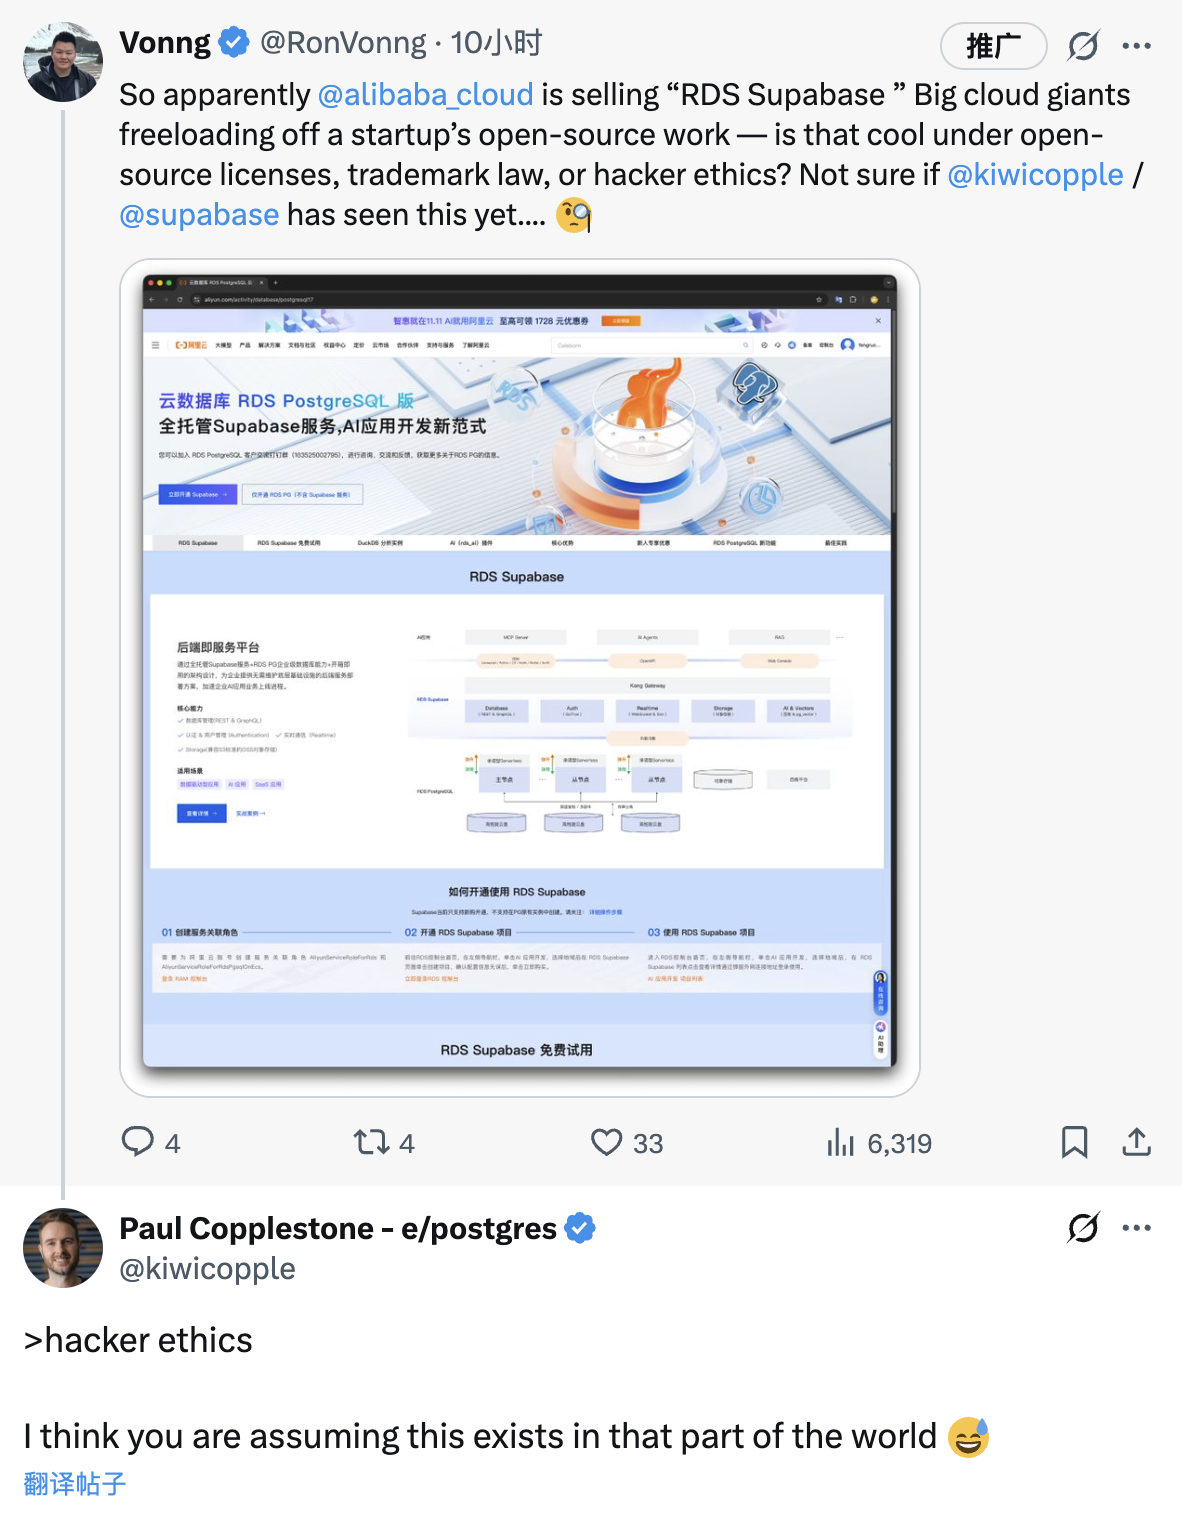Click the 10小时 post timestamp
Viewport: 1182px width, 1520px height.
496,43
